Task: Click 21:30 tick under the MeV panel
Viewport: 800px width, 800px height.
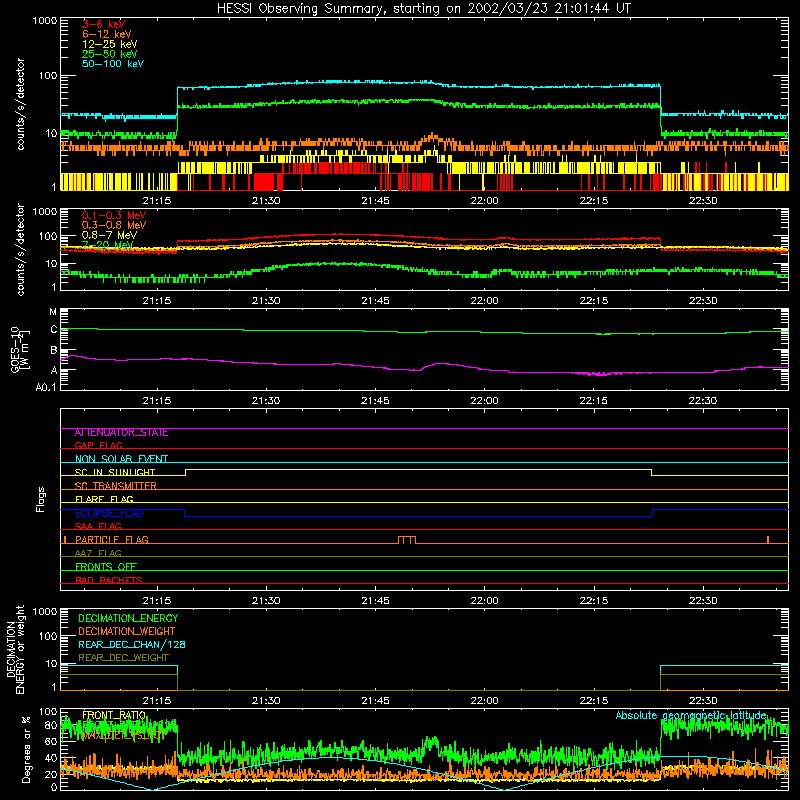Action: pos(266,301)
